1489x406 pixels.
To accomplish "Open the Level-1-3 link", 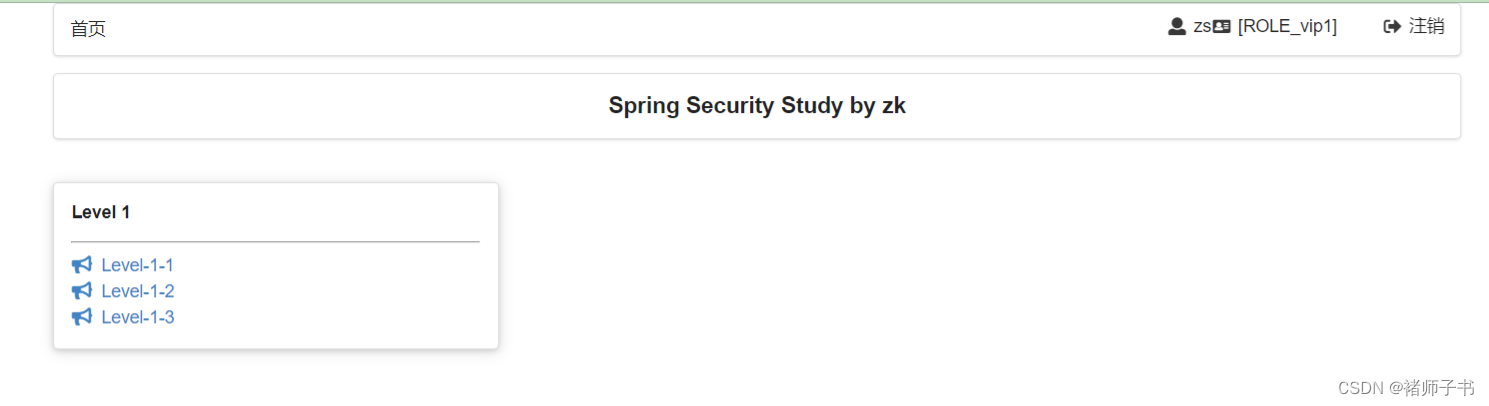I will 138,317.
